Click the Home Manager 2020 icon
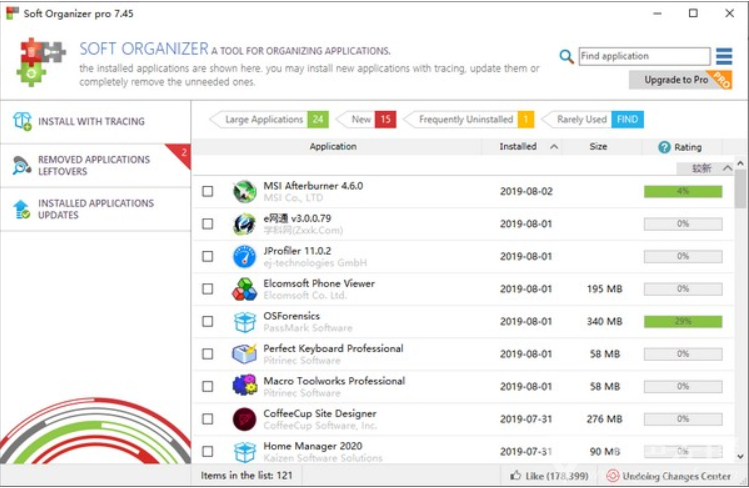749x488 pixels. click(245, 451)
